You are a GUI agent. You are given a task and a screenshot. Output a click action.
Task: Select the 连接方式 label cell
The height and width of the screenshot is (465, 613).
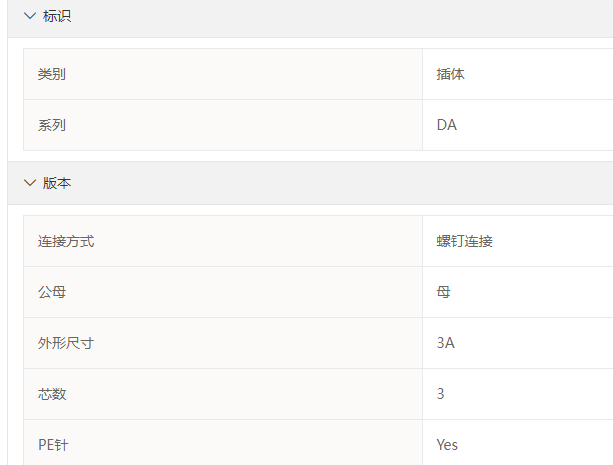coord(223,241)
